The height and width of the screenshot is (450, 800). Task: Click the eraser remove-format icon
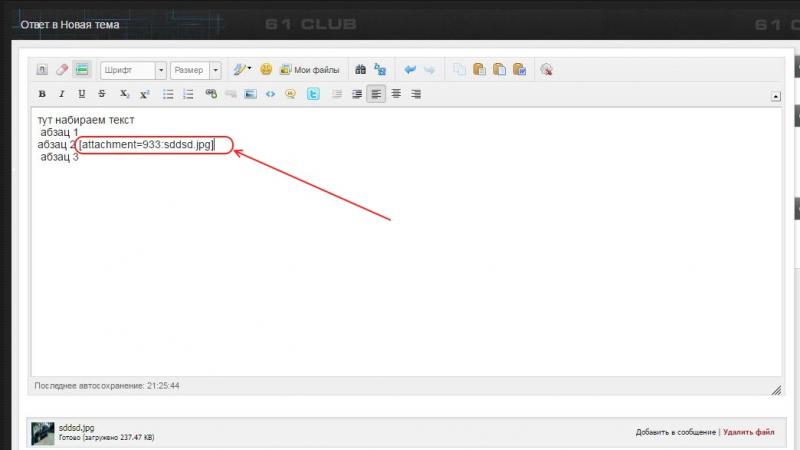coord(61,70)
